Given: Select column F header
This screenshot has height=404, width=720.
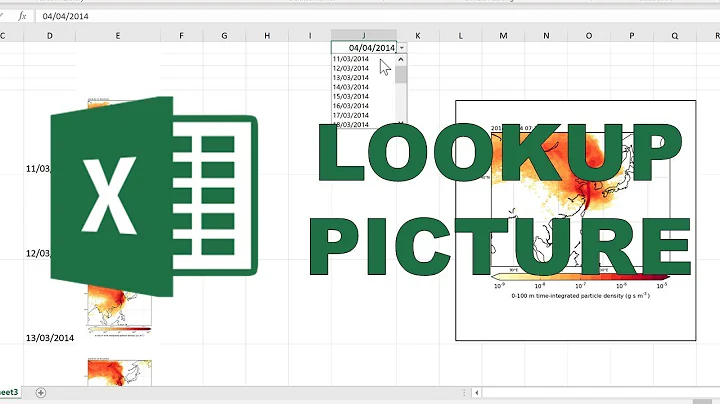Looking at the screenshot, I should coord(181,35).
